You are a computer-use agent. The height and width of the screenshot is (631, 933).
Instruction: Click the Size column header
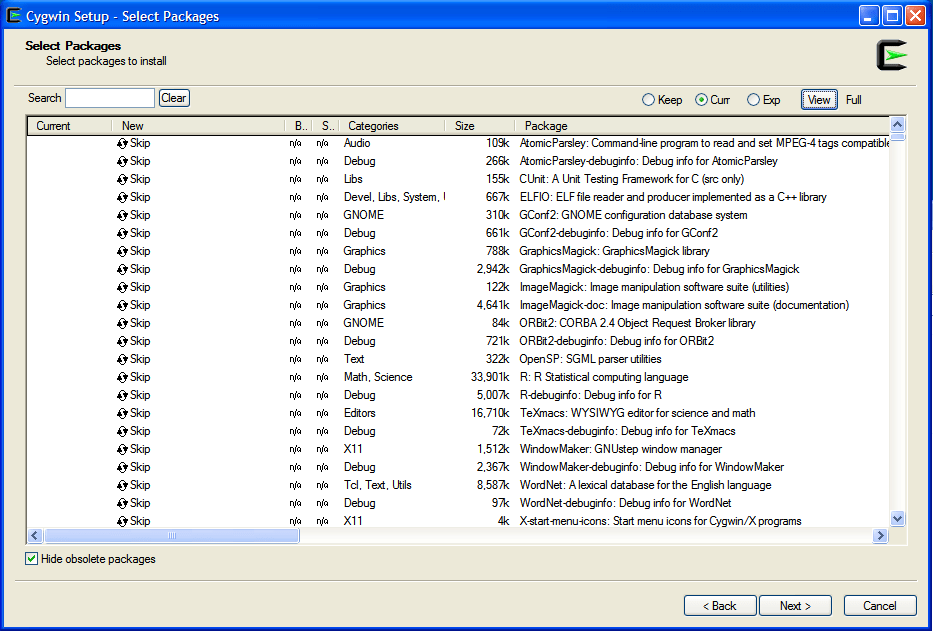(x=480, y=126)
